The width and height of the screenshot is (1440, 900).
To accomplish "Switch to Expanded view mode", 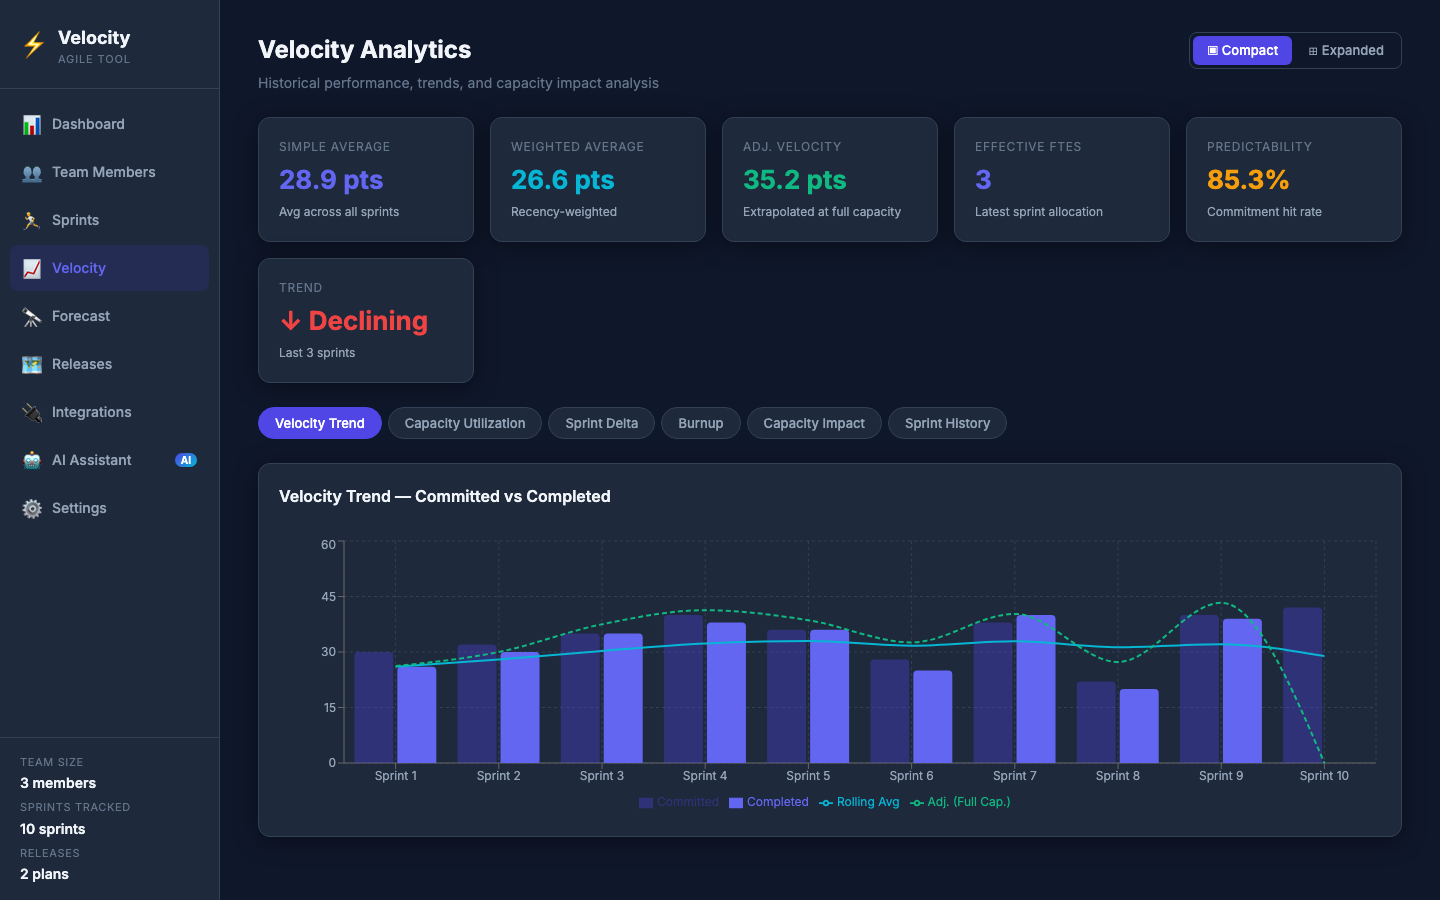I will click(x=1346, y=50).
